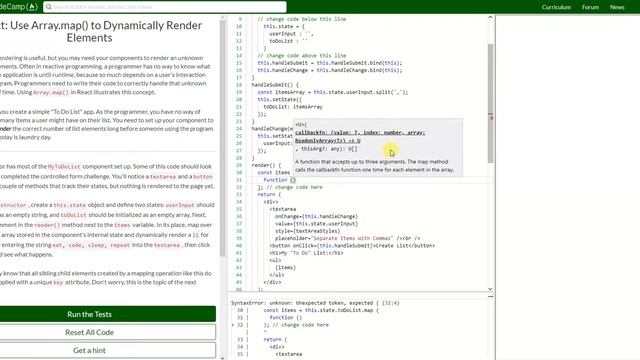Click line number 32 in the editor

(x=239, y=187)
